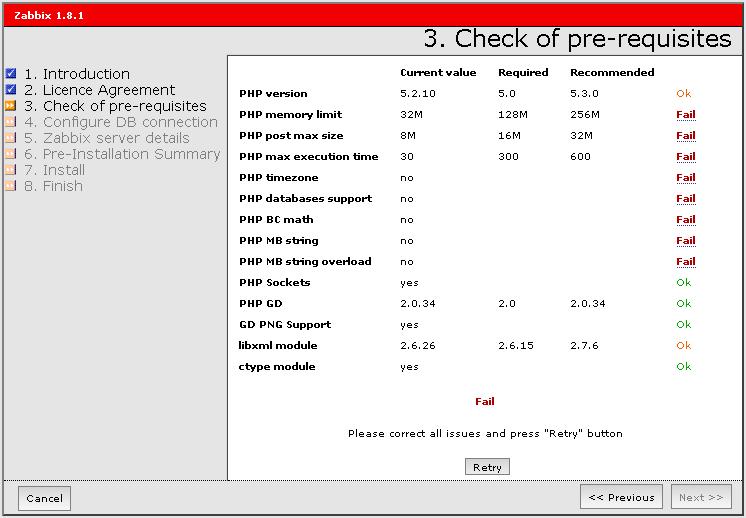Click the Fail link for PHP BC math
The image size is (746, 518).
(685, 220)
